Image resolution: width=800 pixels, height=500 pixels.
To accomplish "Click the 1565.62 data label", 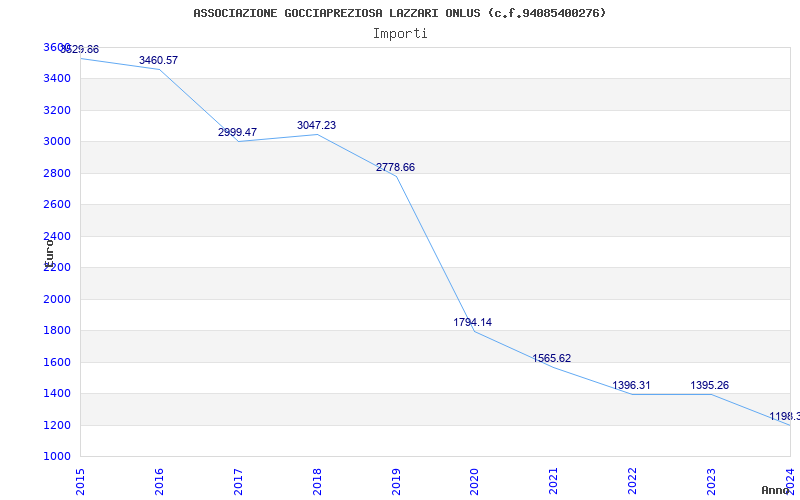I will pos(552,358).
